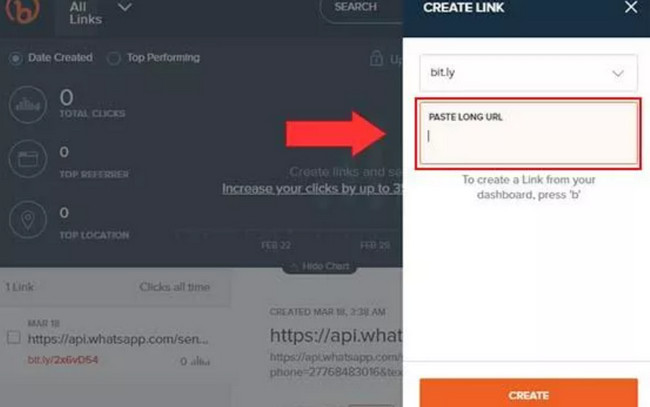Close the Create Link panel
This screenshot has width=650, height=407.
631,7
